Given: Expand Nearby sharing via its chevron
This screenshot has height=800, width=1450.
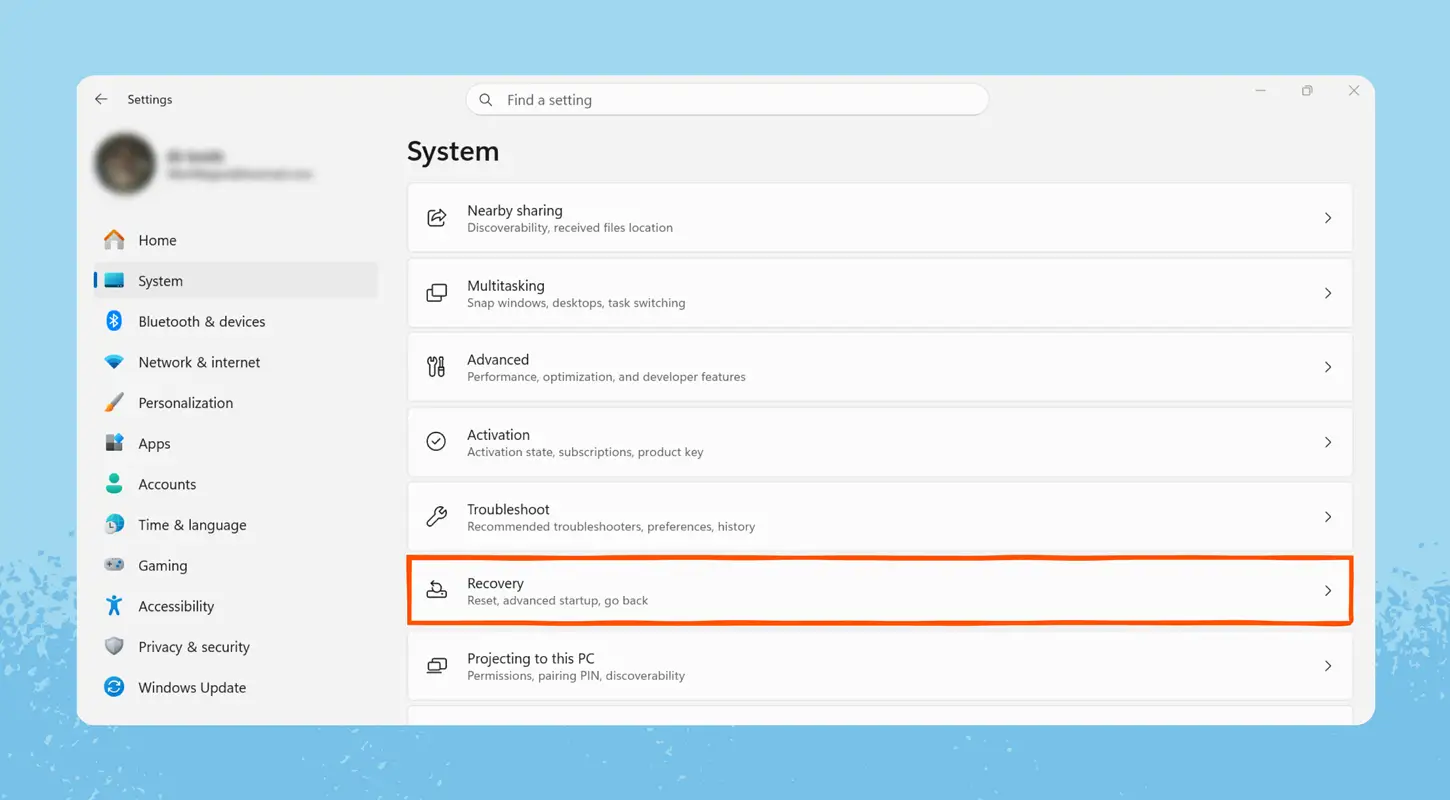Looking at the screenshot, I should pos(1328,218).
